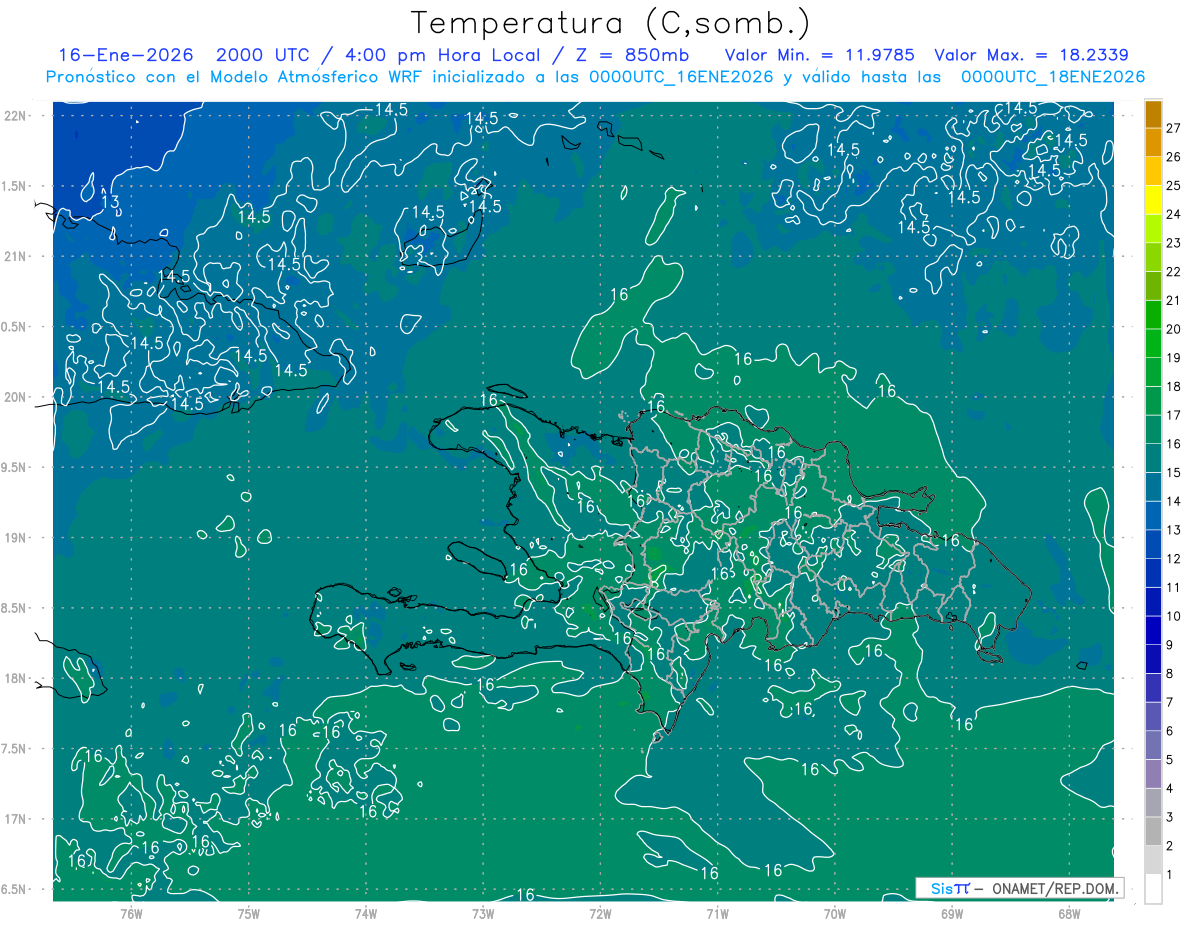Click the "73W" longitude axis label
This screenshot has height=927, width=1200.
click(483, 913)
